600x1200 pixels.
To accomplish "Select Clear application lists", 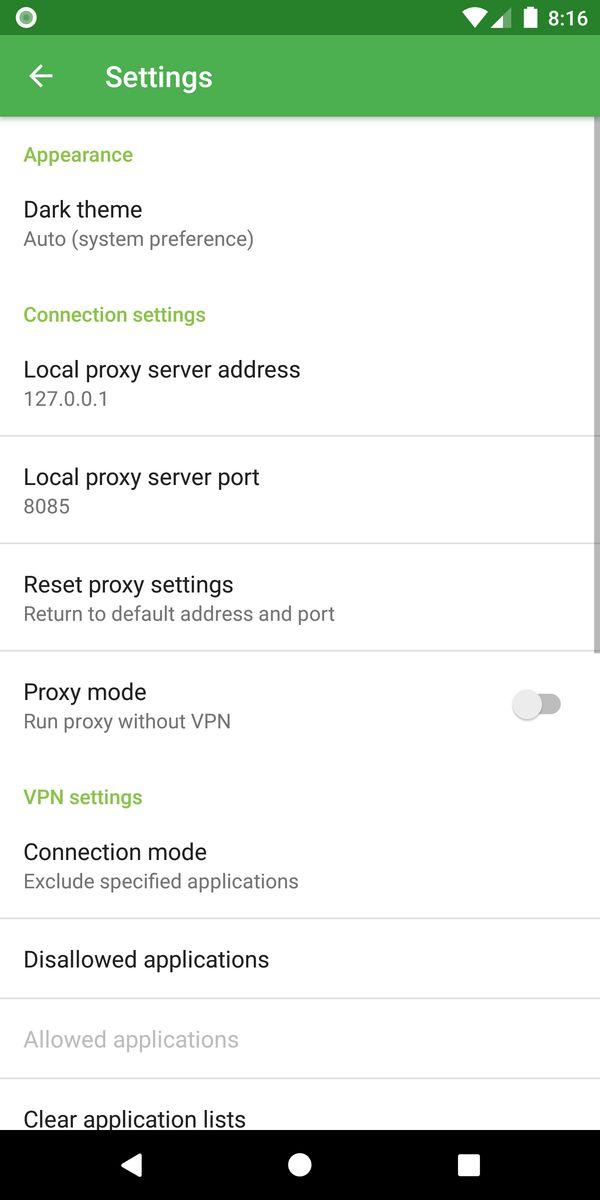I will (x=300, y=1108).
